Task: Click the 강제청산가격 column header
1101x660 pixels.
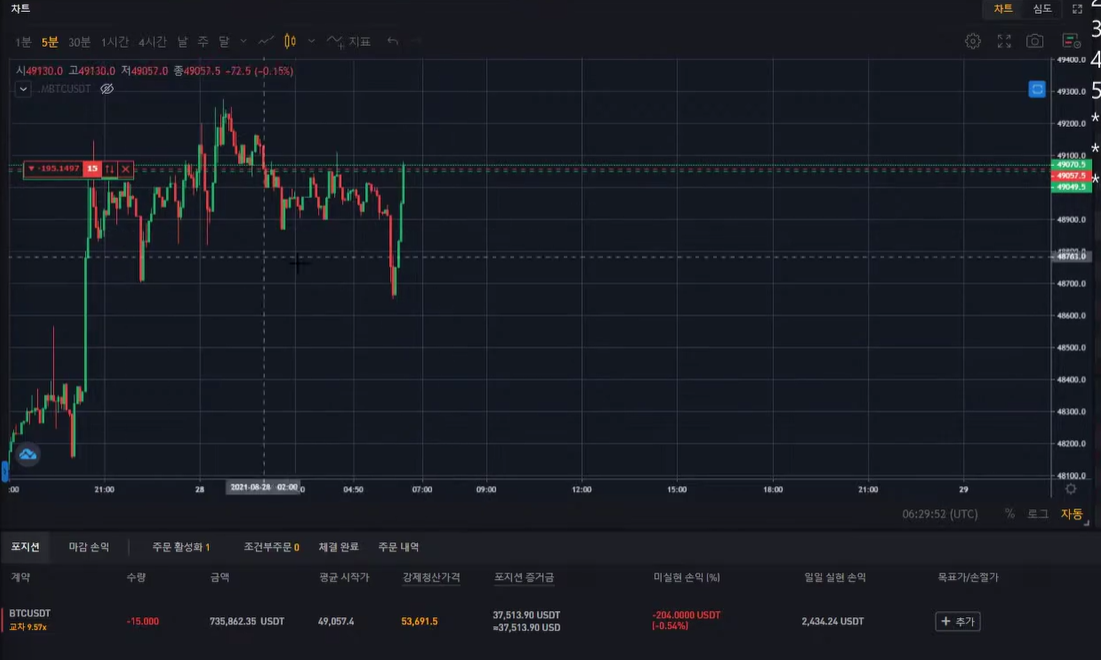Action: coord(431,577)
